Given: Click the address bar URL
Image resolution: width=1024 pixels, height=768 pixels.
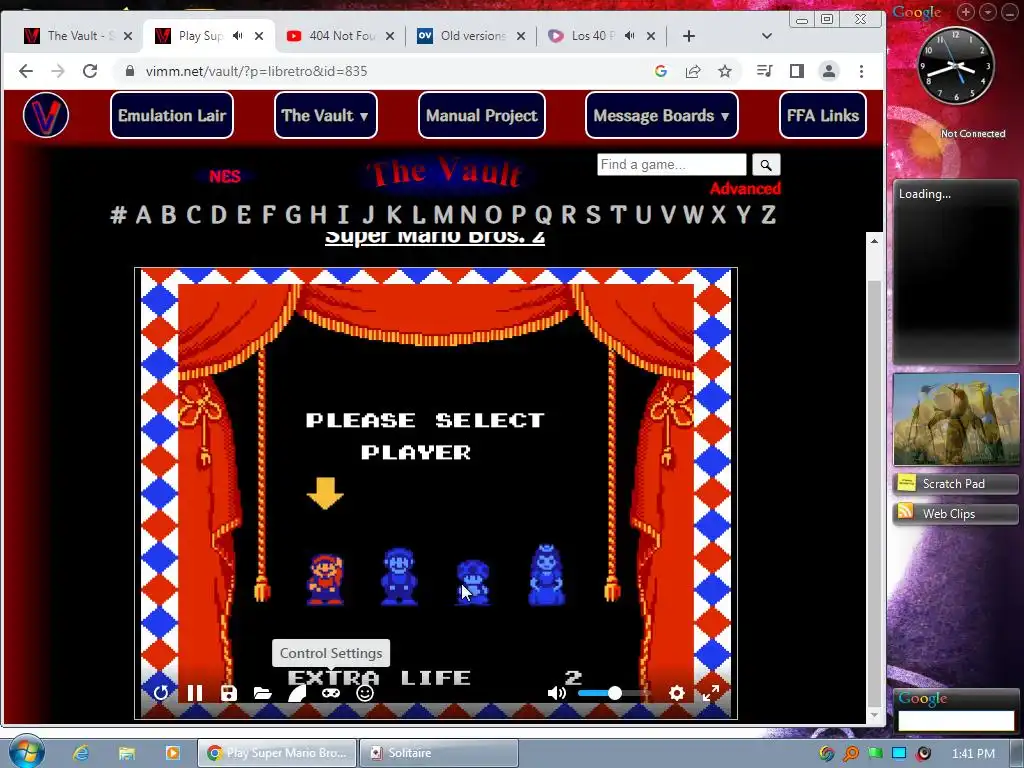Looking at the screenshot, I should [x=257, y=71].
